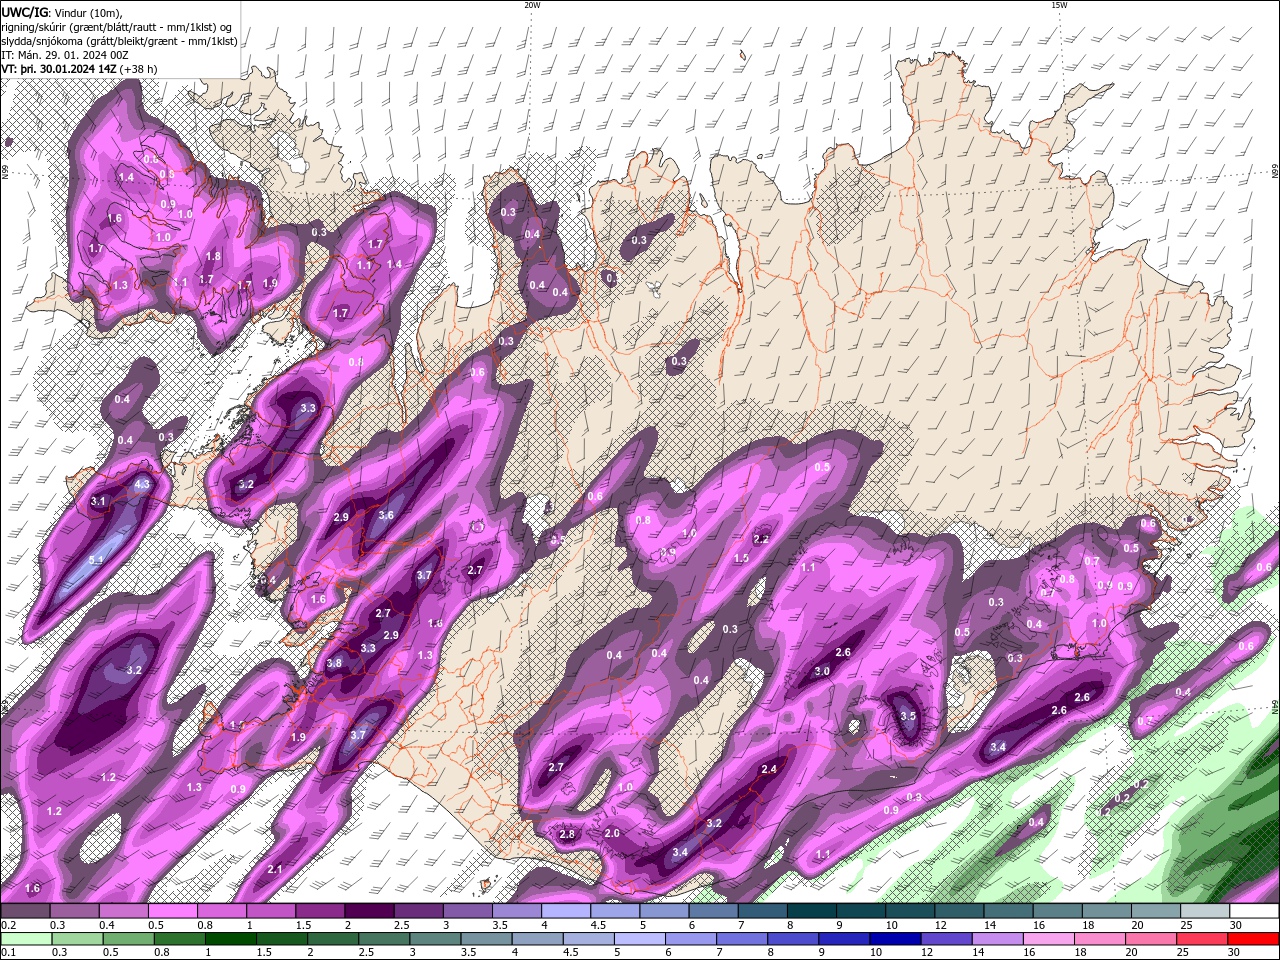Select the darkest purple swatch right of upper label 2
1280x960 pixels.
[368, 911]
